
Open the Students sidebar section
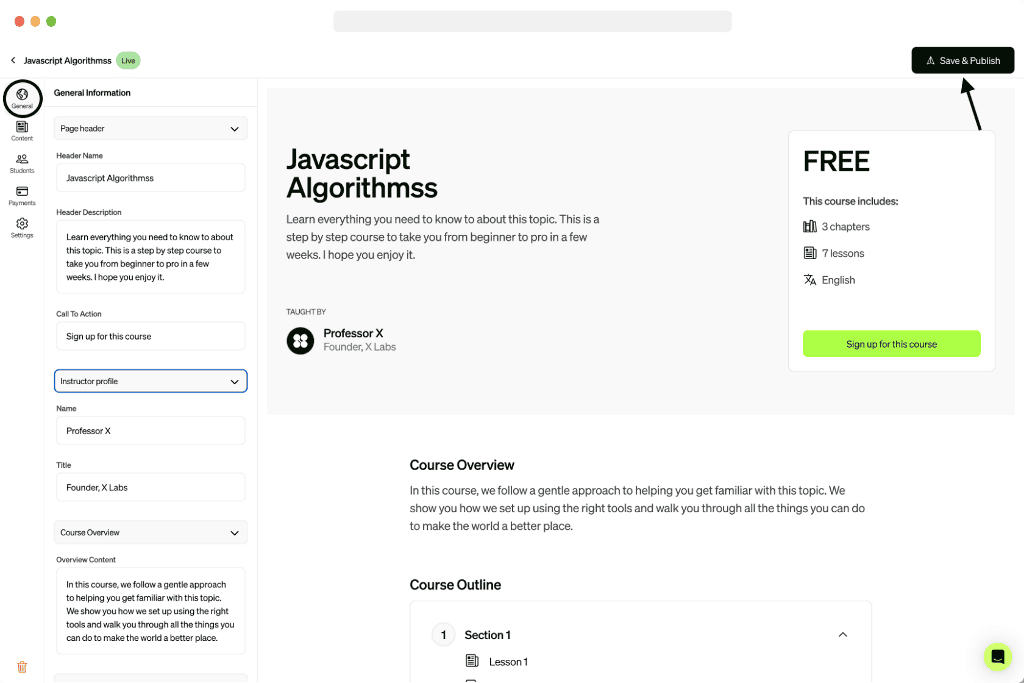22,163
